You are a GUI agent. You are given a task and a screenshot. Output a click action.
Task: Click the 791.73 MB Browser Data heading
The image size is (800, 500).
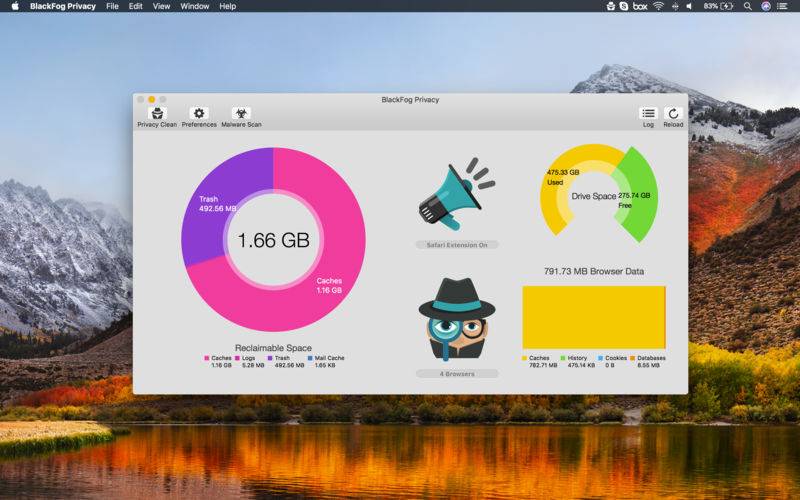593,271
